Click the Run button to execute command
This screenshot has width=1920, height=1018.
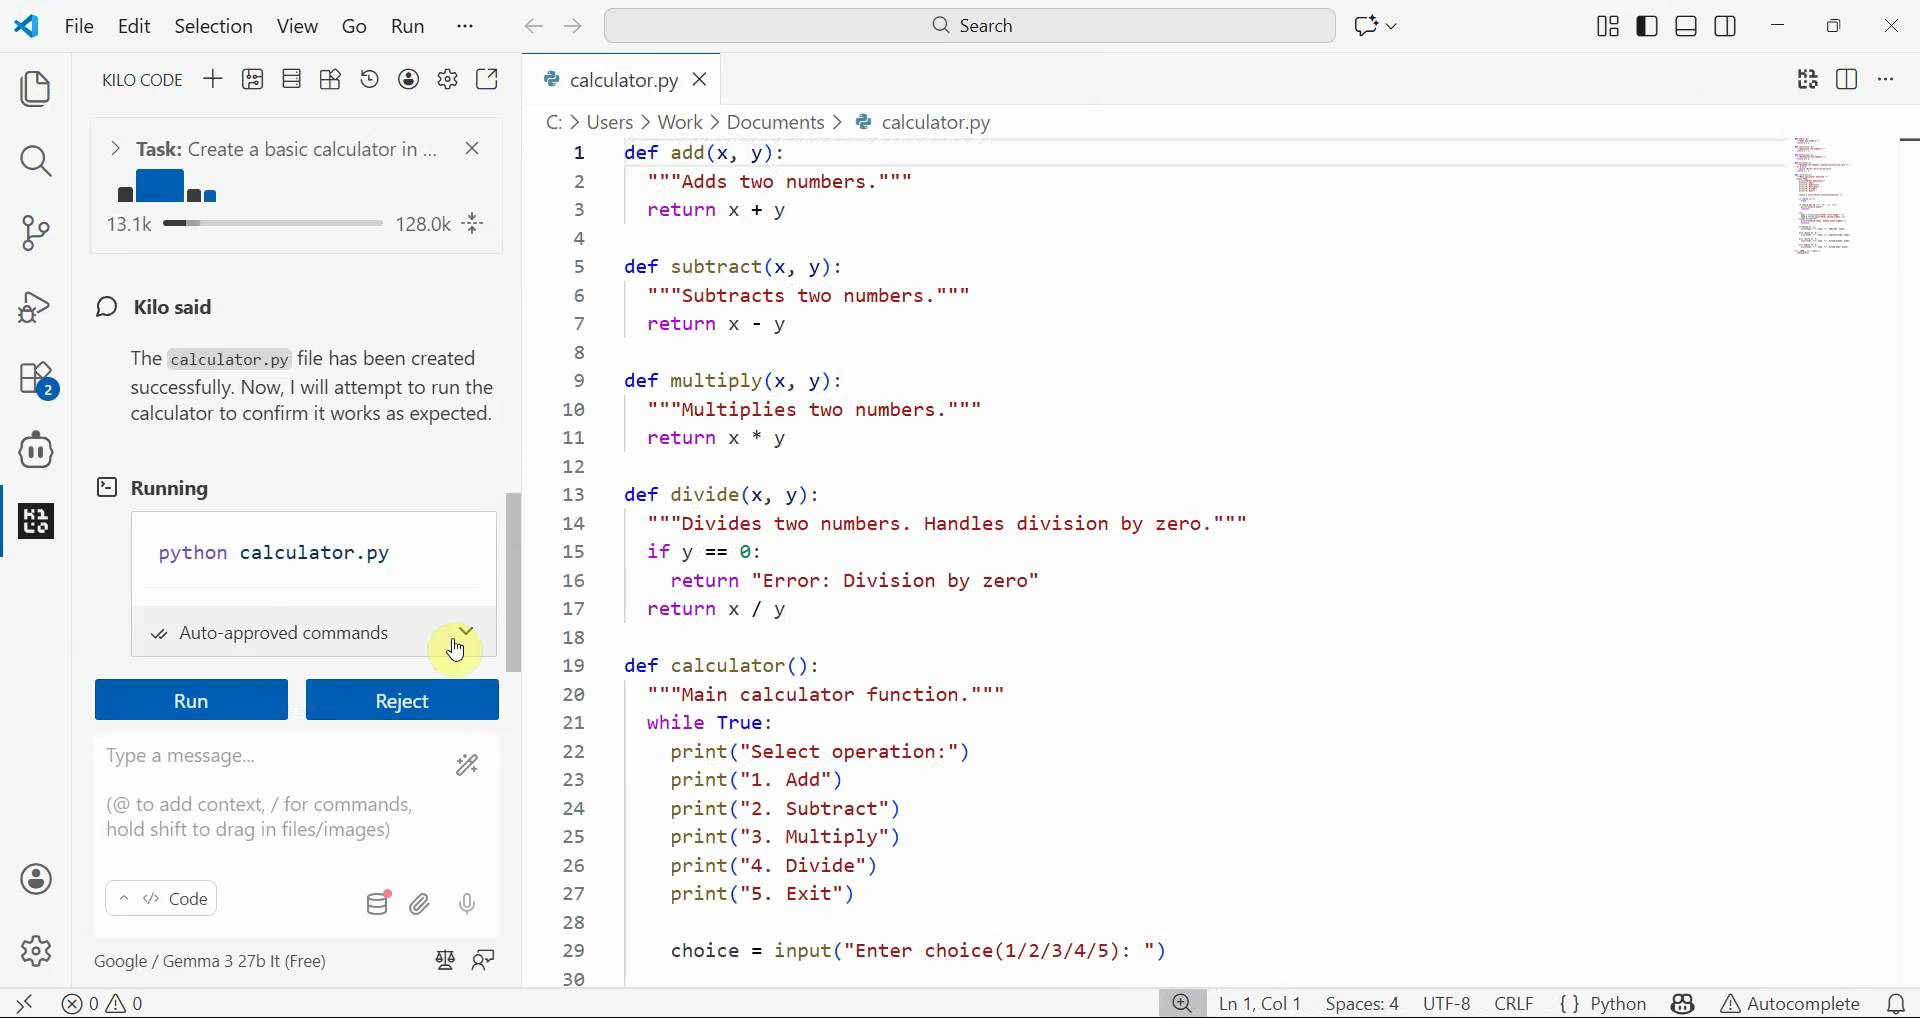[191, 701]
